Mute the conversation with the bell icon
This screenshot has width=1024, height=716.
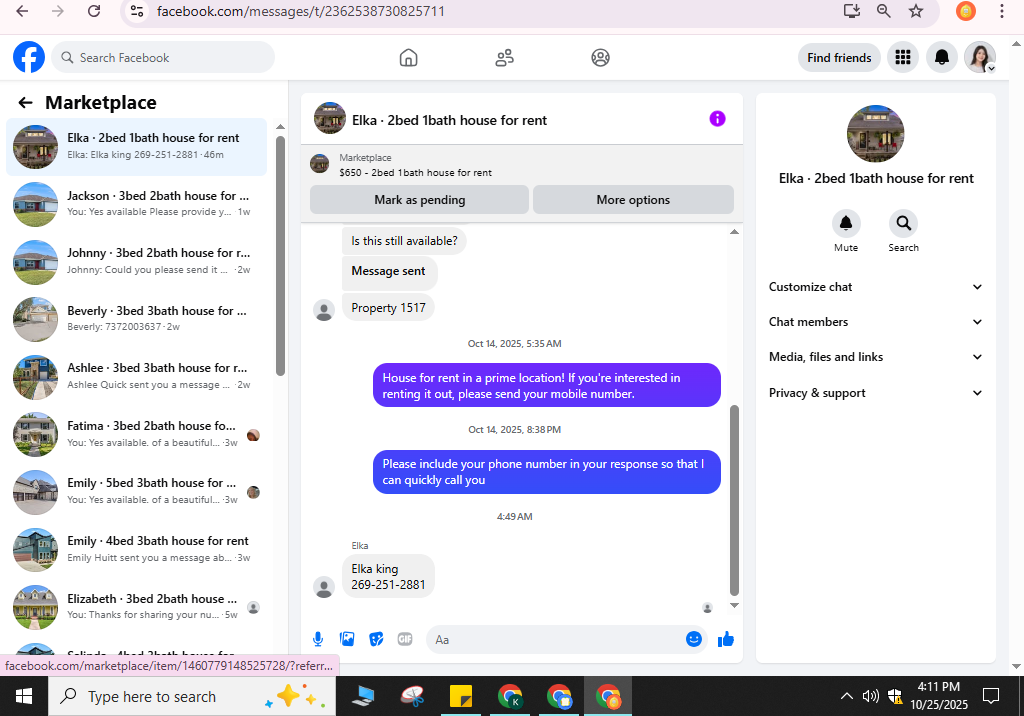(846, 223)
